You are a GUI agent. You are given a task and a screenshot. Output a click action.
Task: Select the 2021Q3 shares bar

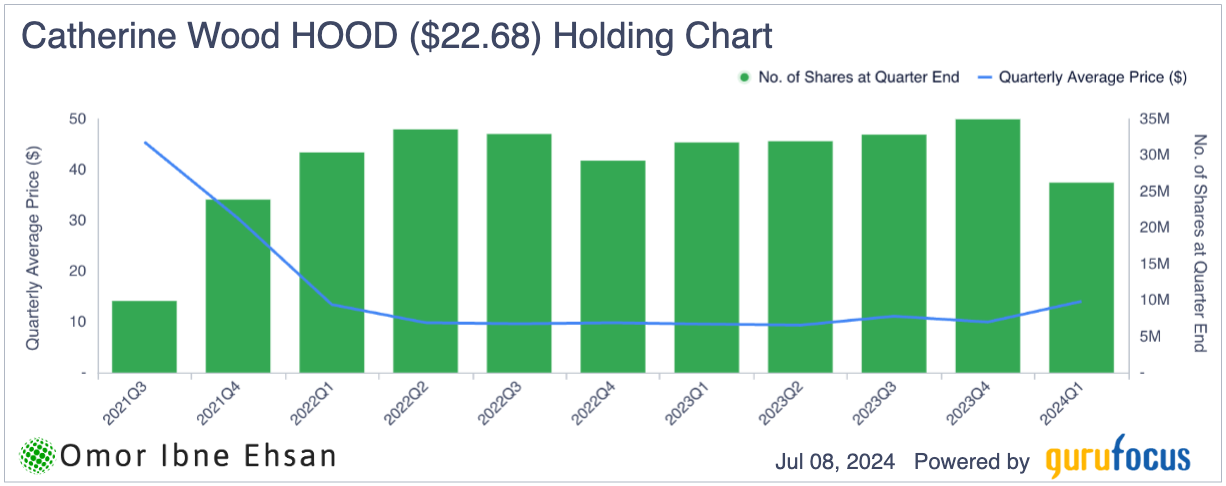point(144,337)
